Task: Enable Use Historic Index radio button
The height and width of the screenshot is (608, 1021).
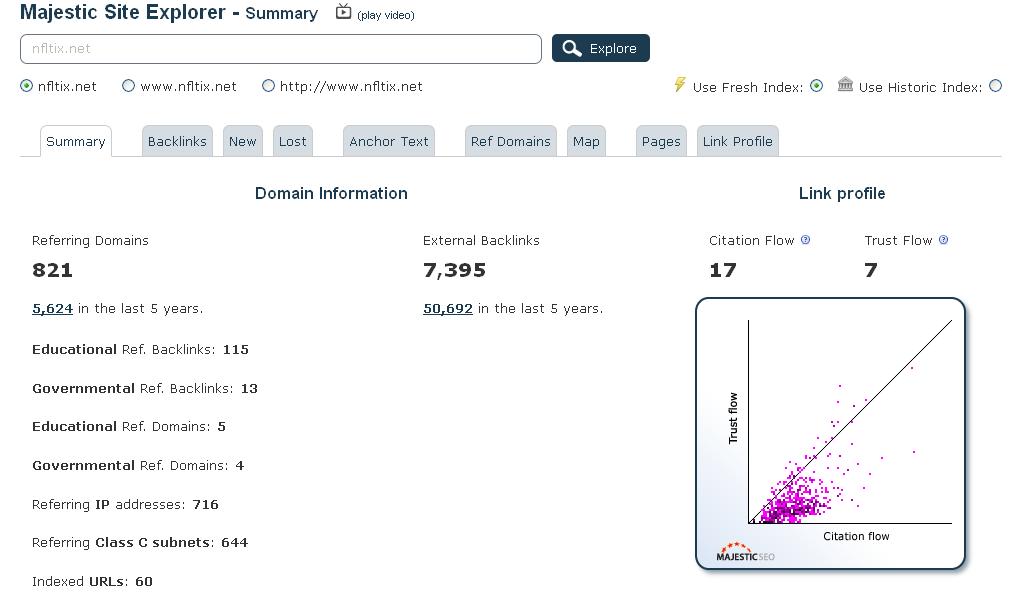Action: pos(996,86)
